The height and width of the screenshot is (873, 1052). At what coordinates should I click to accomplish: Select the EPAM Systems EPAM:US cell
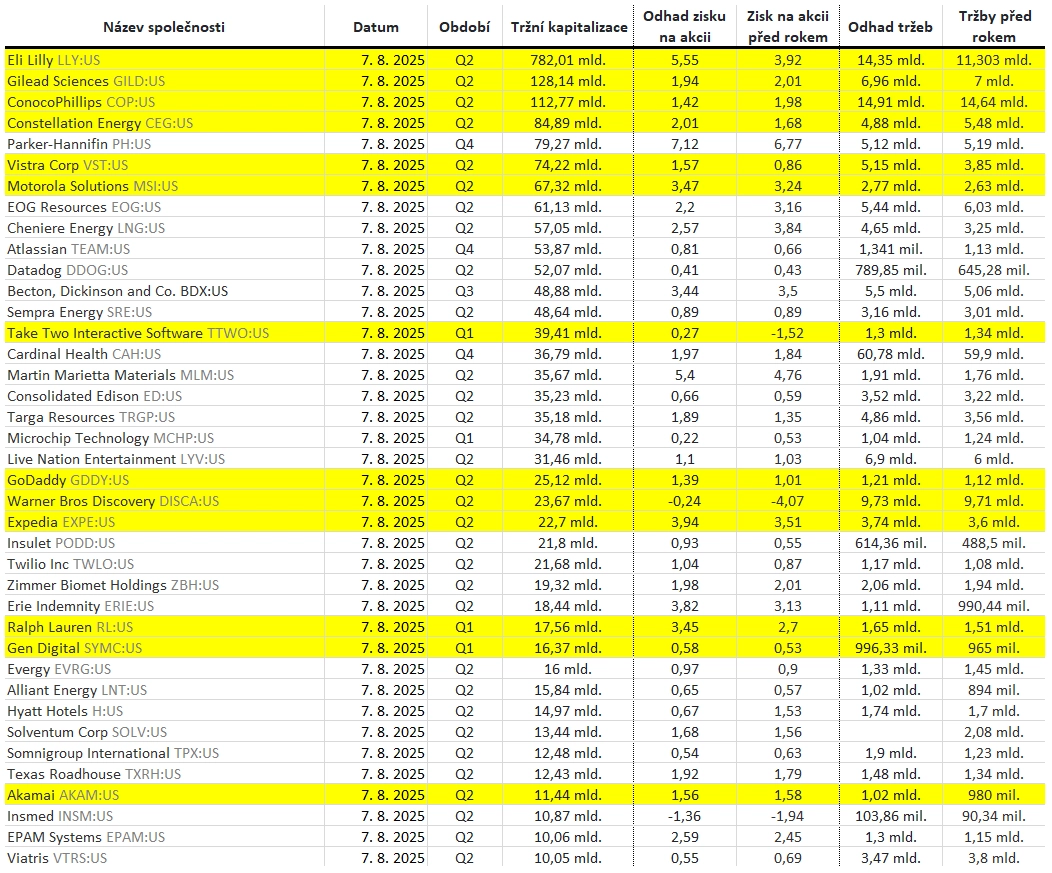pyautogui.click(x=164, y=837)
